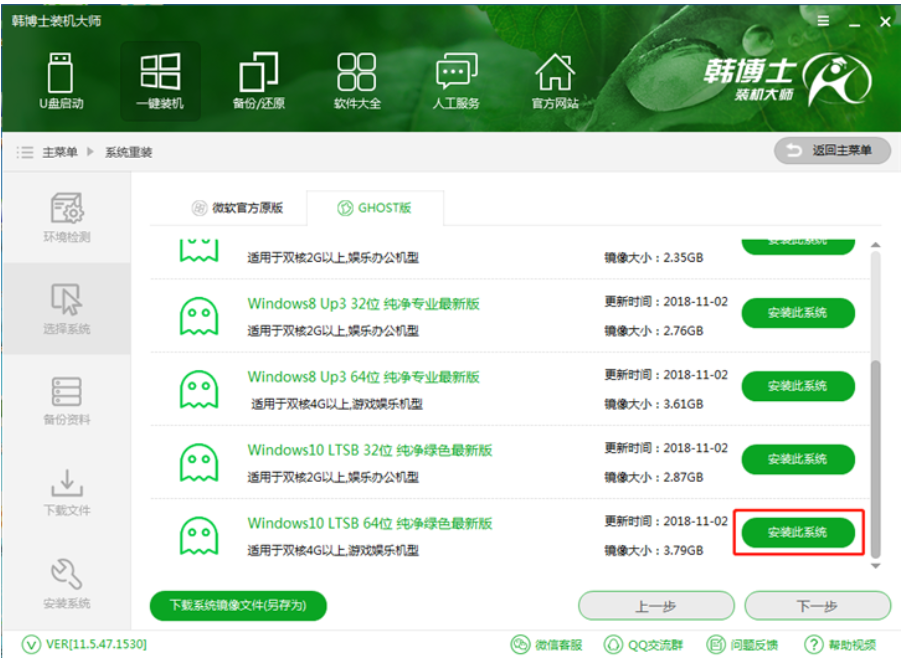Image resolution: width=904 pixels, height=659 pixels.
Task: Click the 镜像大小：2.35GB text
Action: (x=654, y=258)
